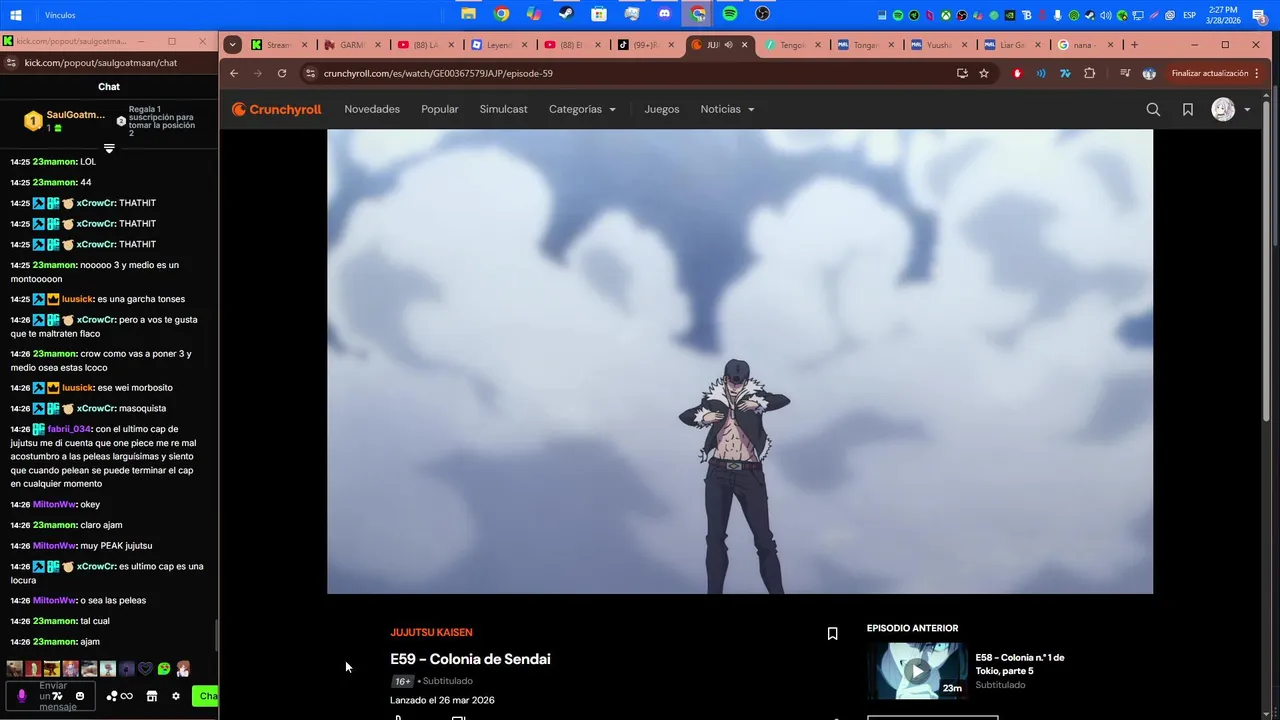The image size is (1280, 720).
Task: Open OBS Studio from the taskbar
Action: point(763,14)
